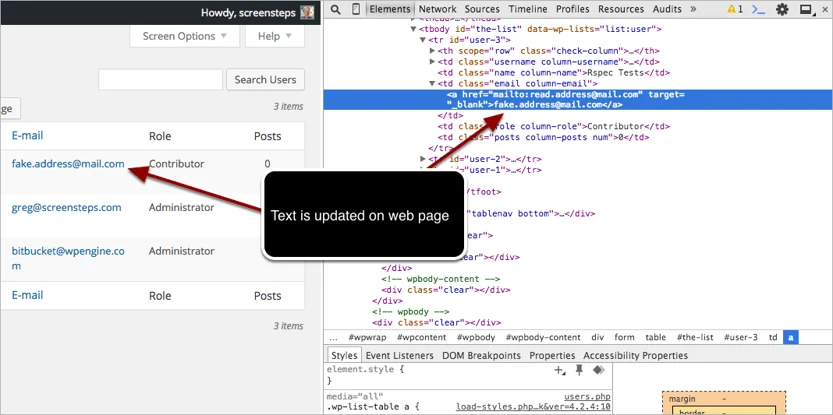Click #wpcontent in the breadcrumb bar
The image size is (833, 415).
coord(421,337)
